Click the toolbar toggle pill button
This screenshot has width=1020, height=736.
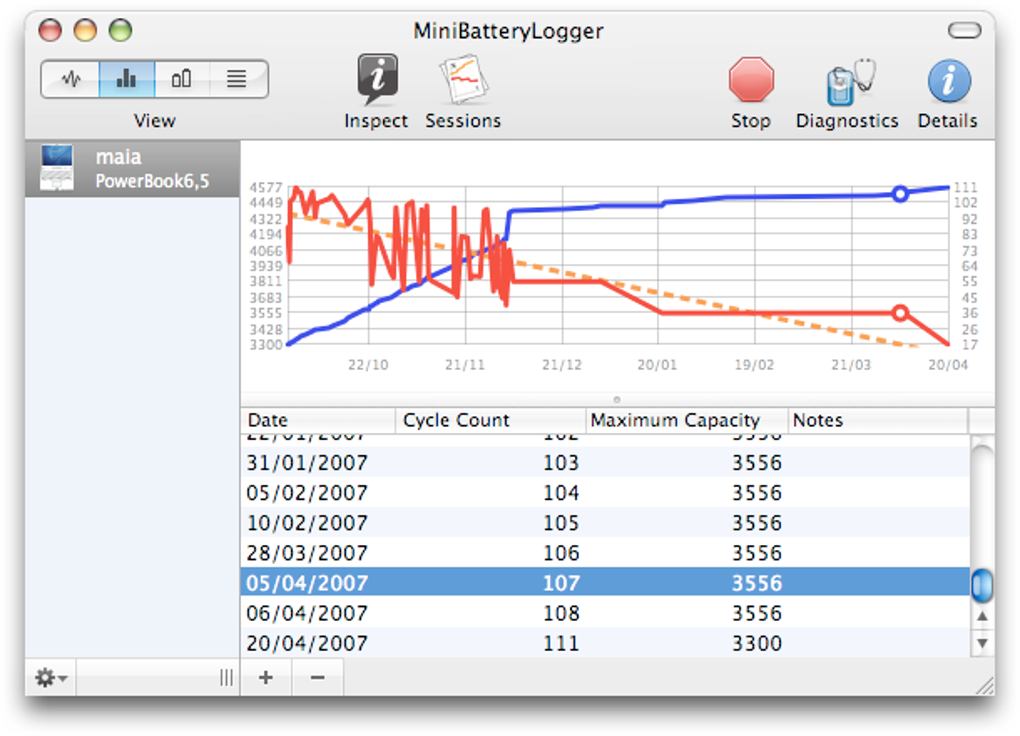pos(964,30)
